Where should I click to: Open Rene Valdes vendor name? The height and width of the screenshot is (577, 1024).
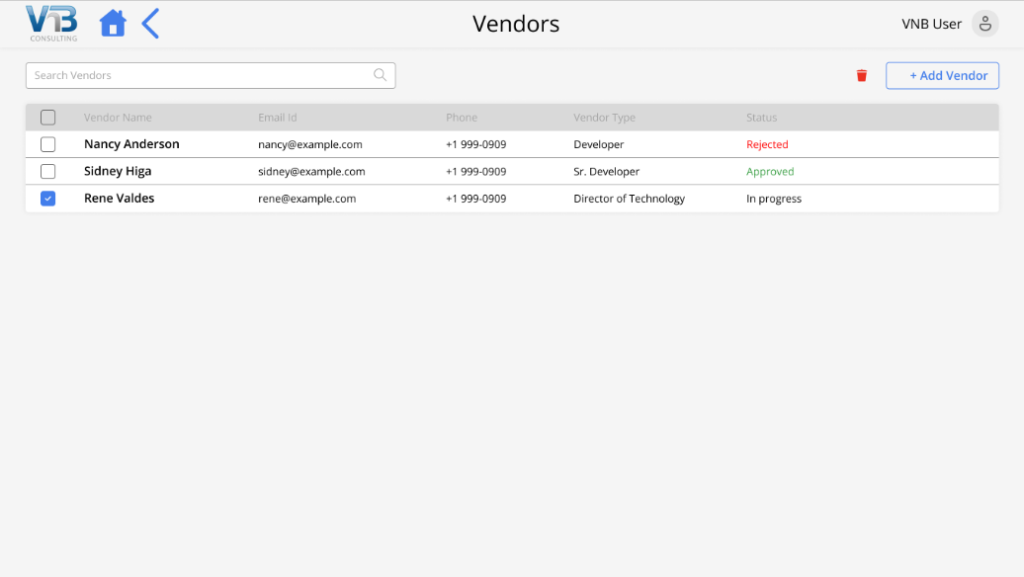[x=119, y=198]
